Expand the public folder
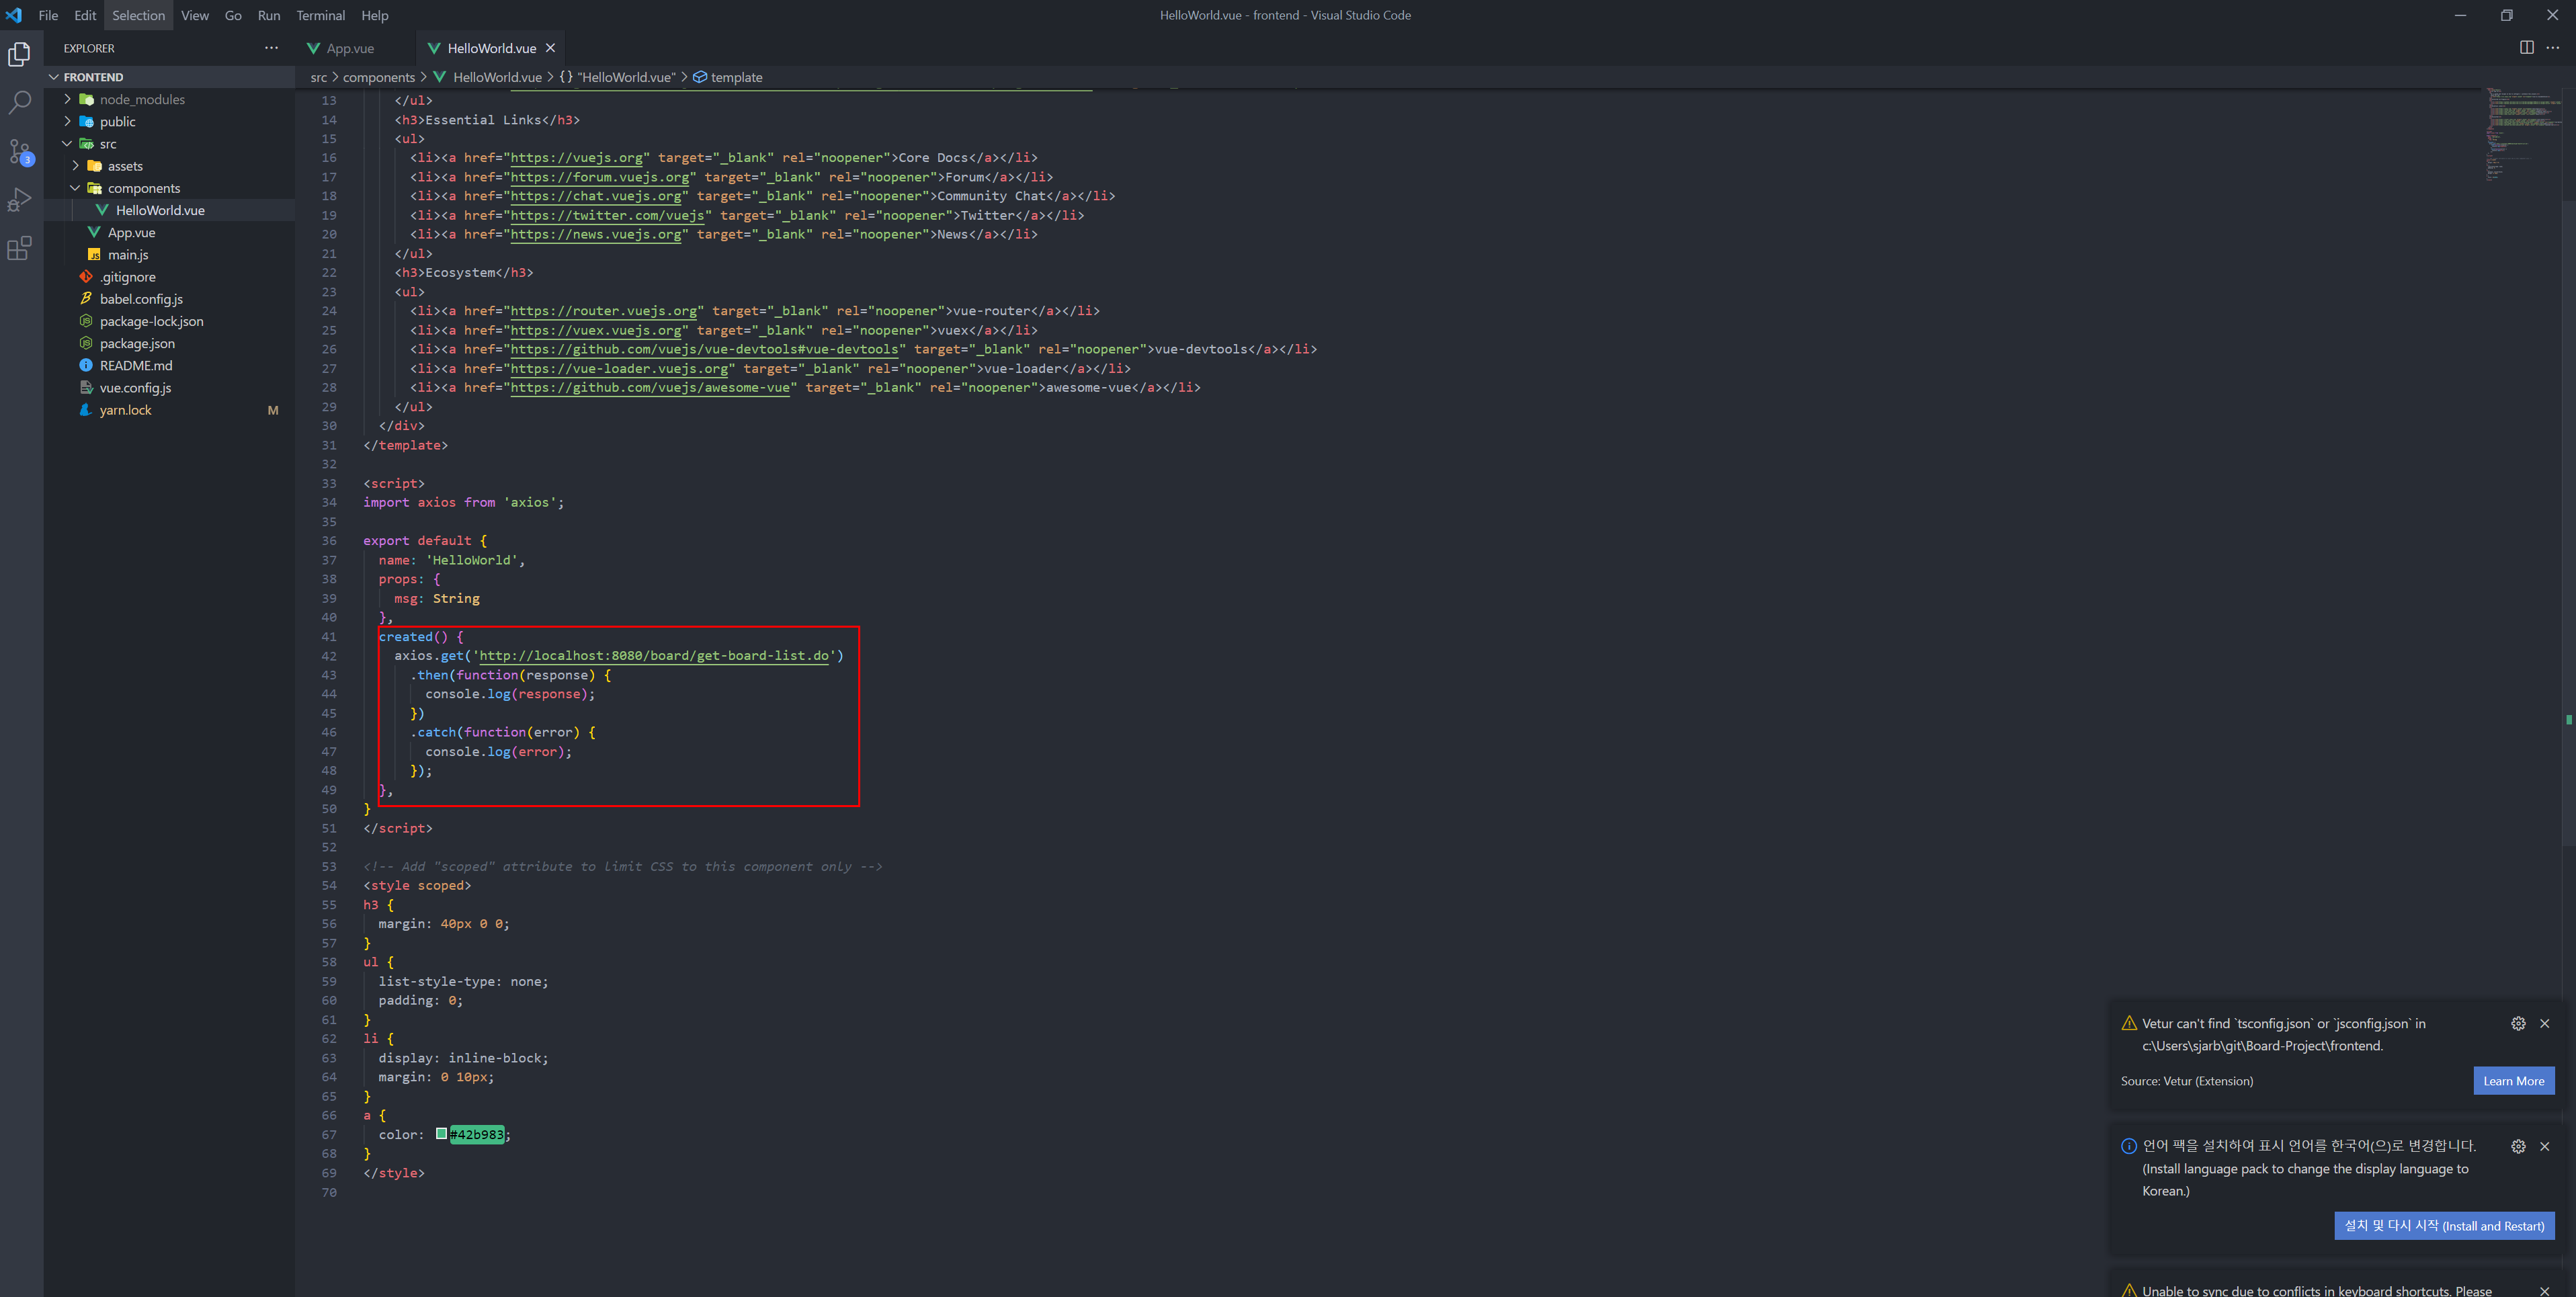Viewport: 2576px width, 1297px height. click(x=117, y=122)
